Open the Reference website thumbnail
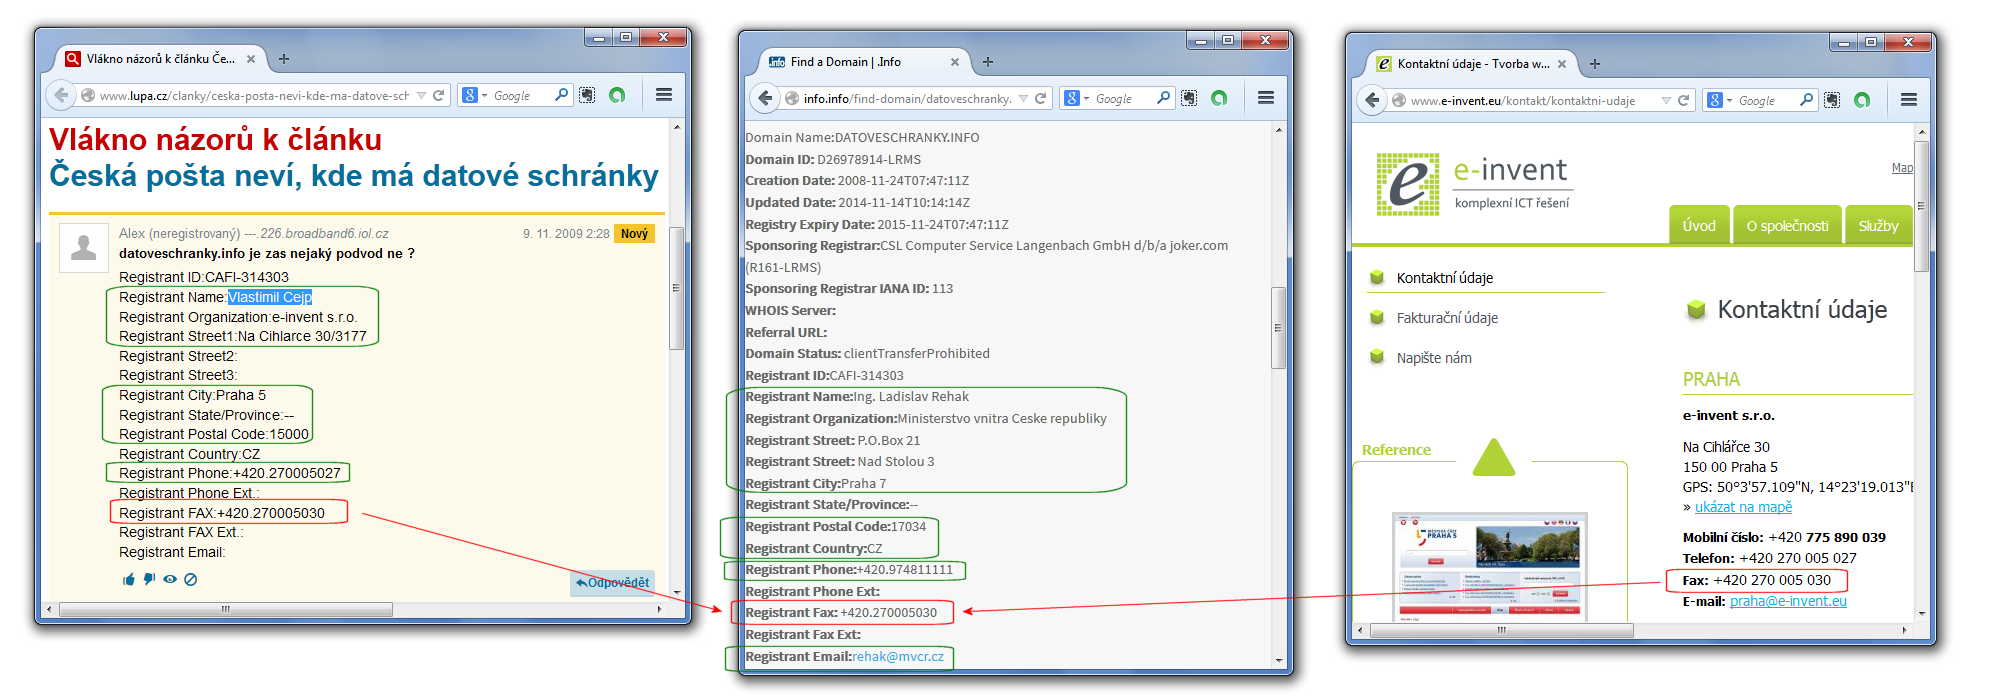Image resolution: width=1989 pixels, height=699 pixels. pos(1489,567)
